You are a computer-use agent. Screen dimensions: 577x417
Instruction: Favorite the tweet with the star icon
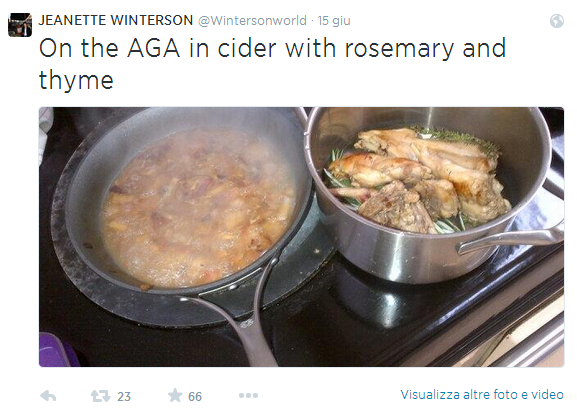click(x=175, y=396)
